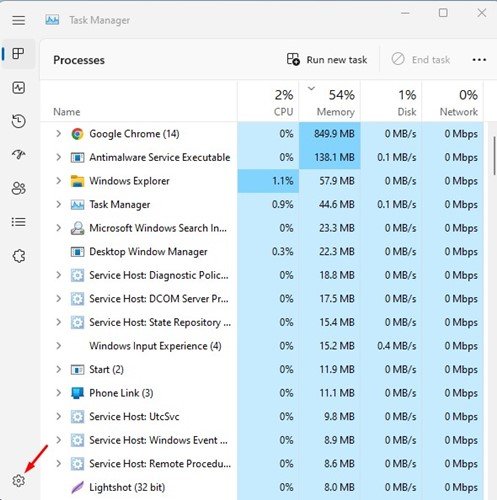Image resolution: width=497 pixels, height=500 pixels.
Task: Open the Performance page icon
Action: 18,88
